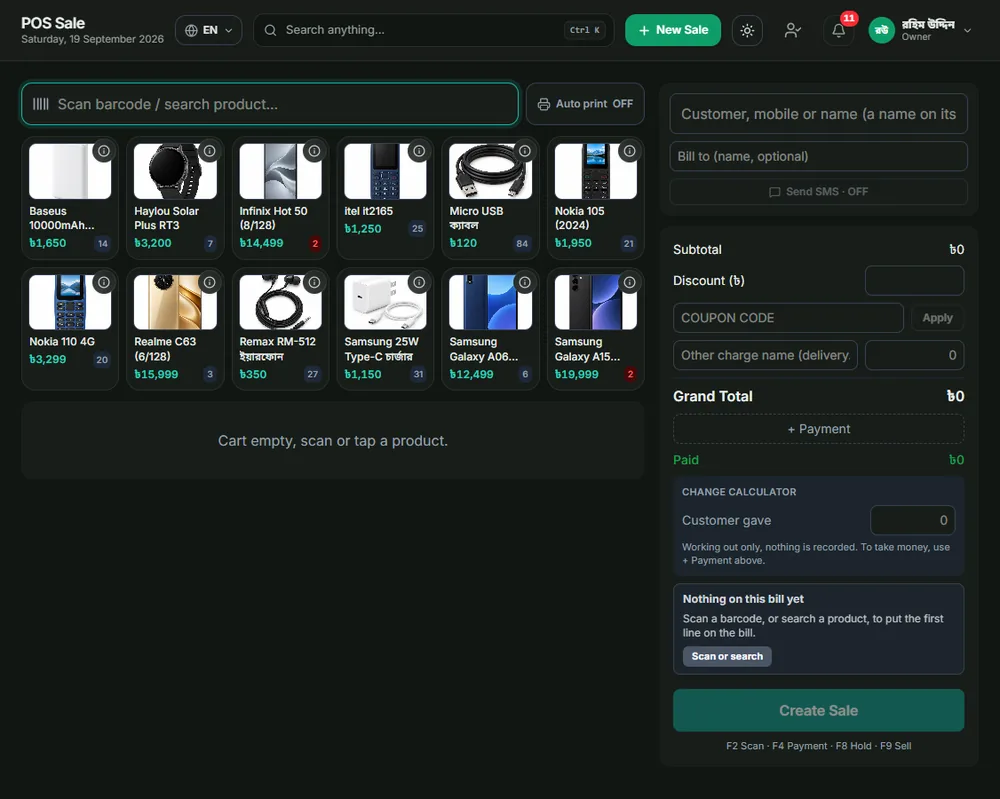
Task: Click the barcode icon in scan field
Action: 41,104
